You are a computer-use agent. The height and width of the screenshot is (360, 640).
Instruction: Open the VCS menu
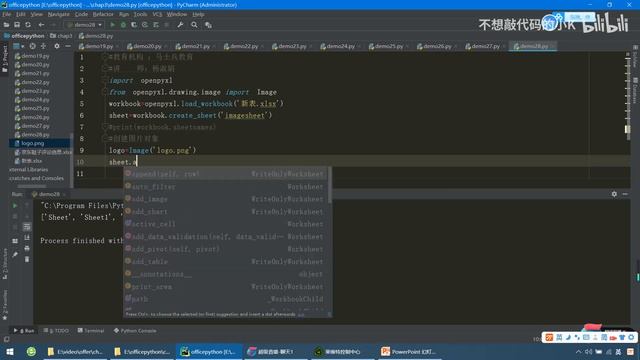pyautogui.click(x=157, y=14)
